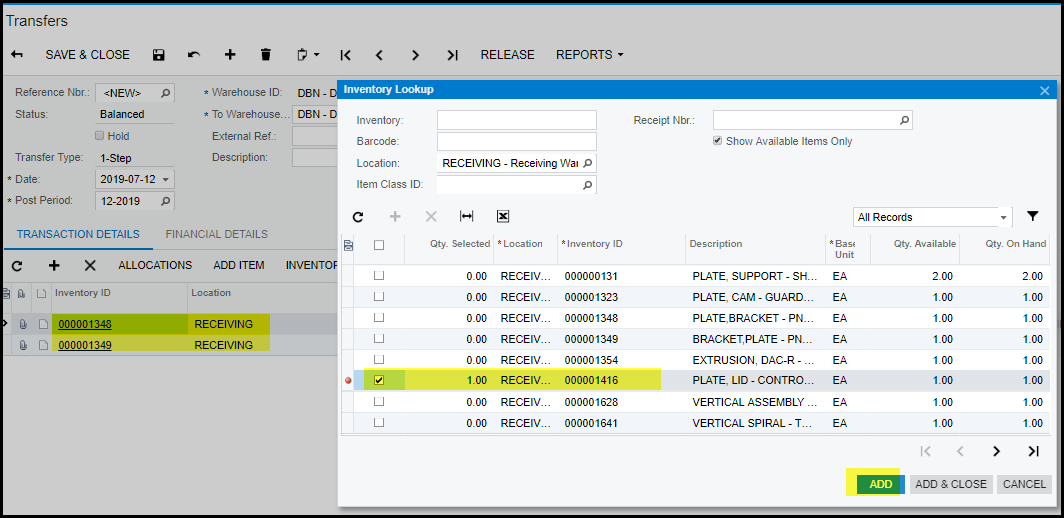Click the undo arrow icon in toolbar

(x=194, y=55)
